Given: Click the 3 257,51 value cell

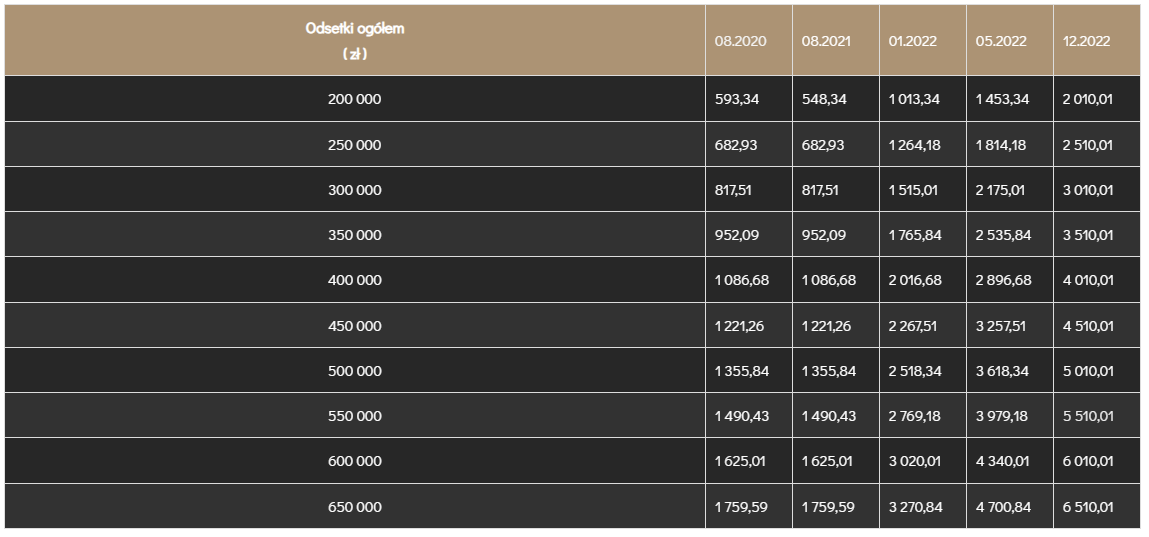Looking at the screenshot, I should 1003,326.
